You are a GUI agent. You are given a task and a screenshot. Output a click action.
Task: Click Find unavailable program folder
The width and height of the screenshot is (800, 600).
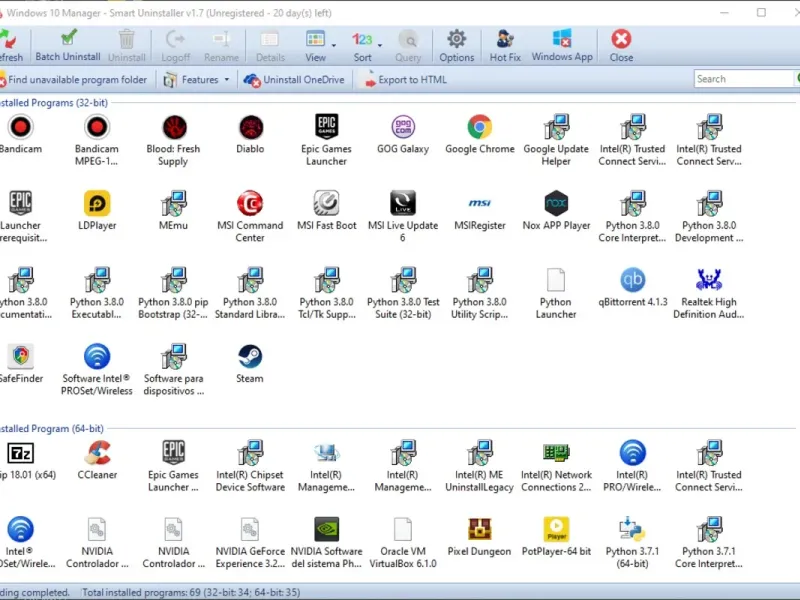(x=73, y=80)
